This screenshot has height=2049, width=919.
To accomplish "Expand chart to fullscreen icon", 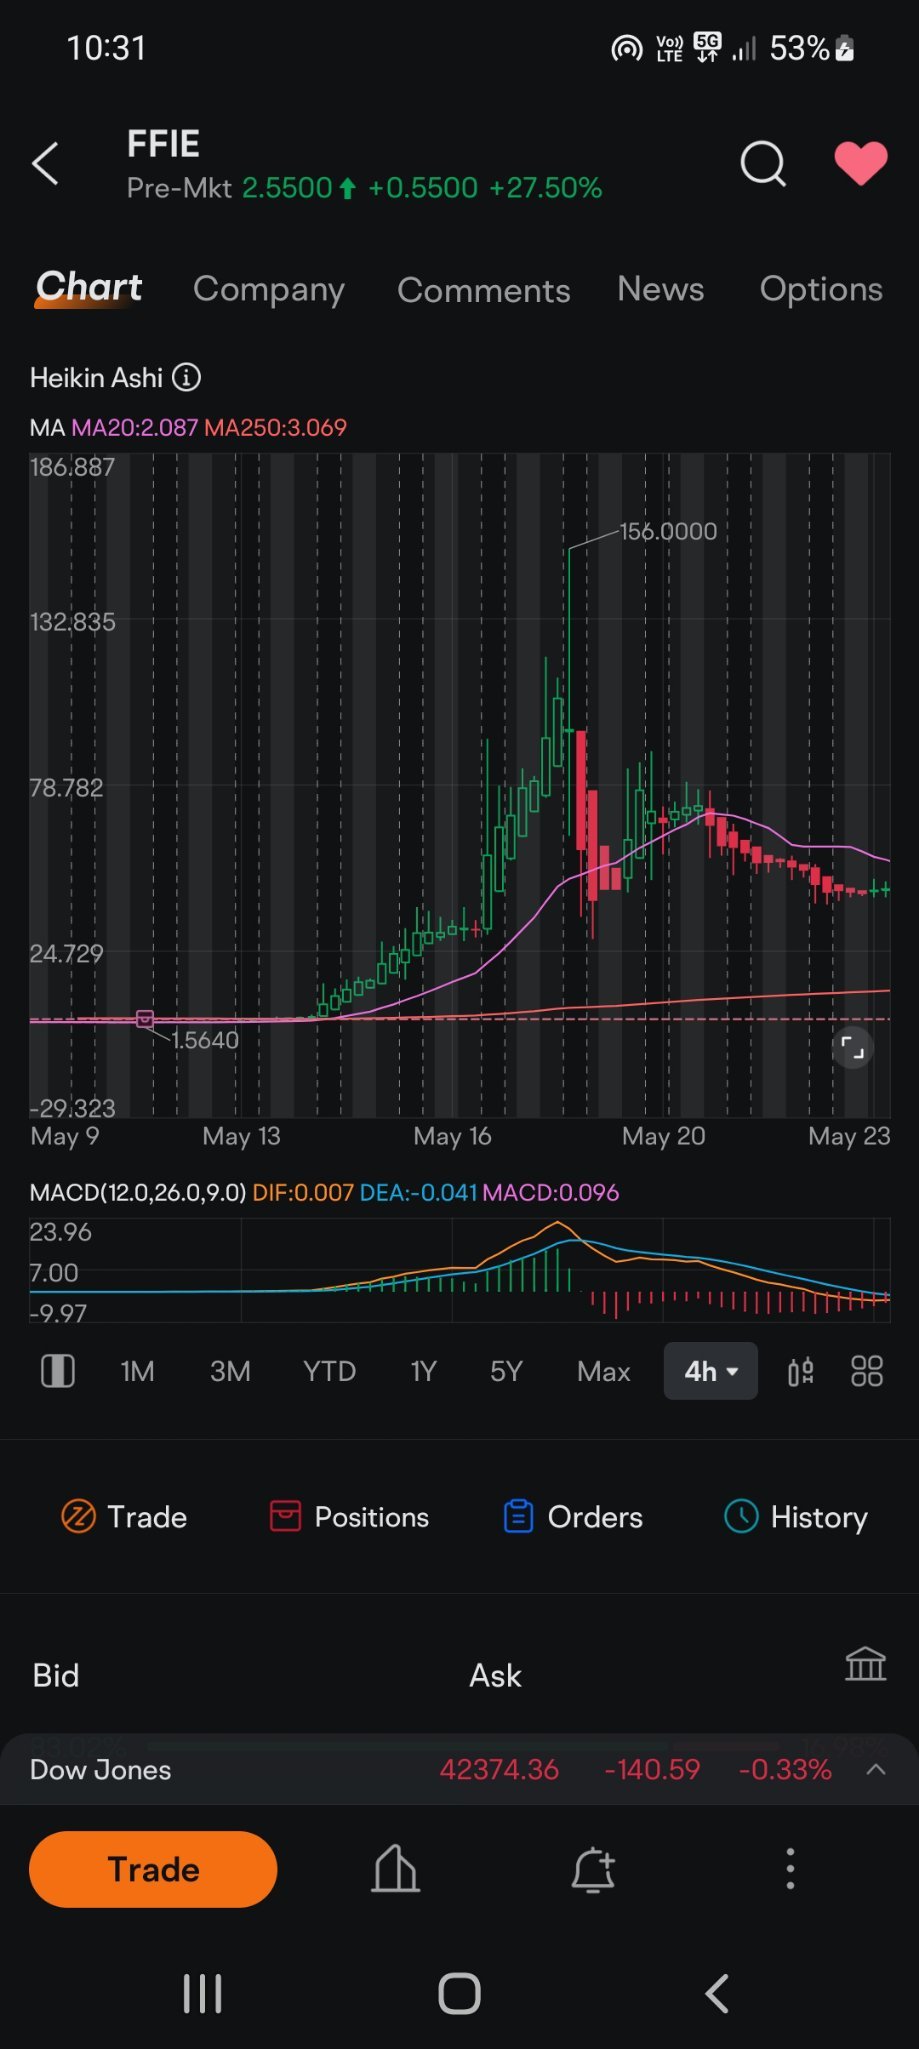I will 852,1048.
